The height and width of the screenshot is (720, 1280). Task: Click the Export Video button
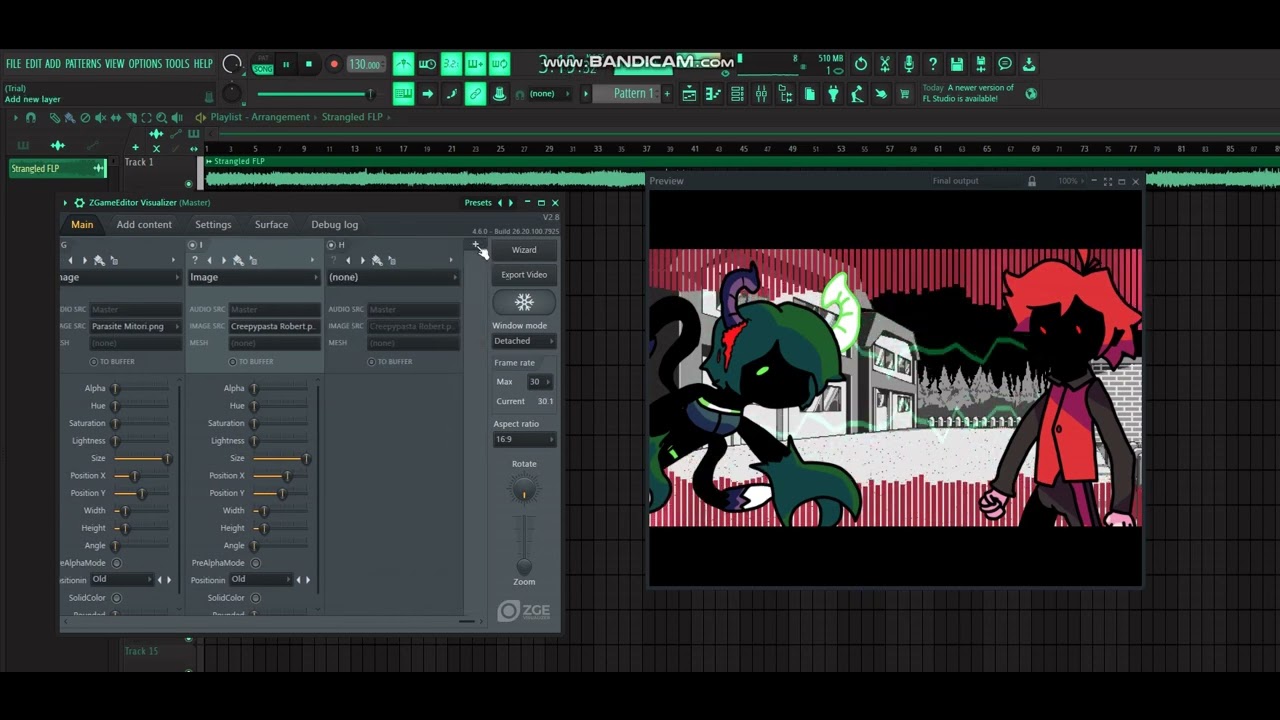524,275
